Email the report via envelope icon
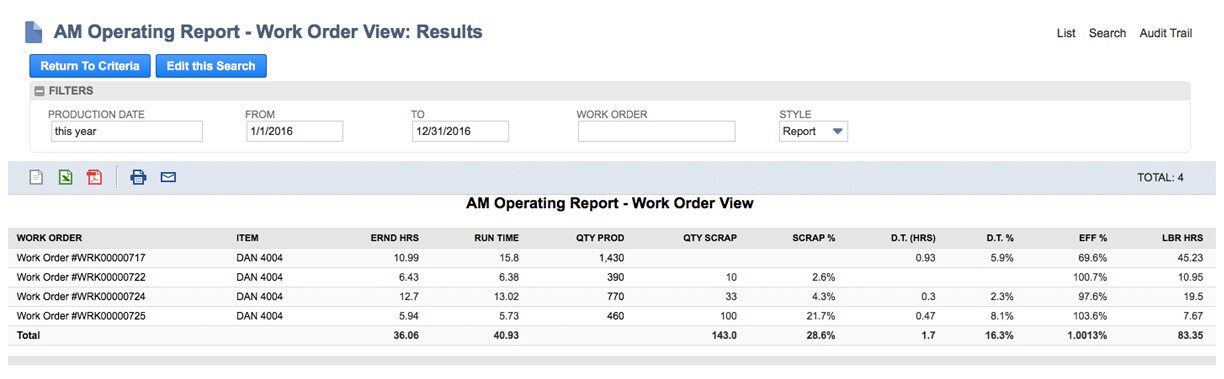This screenshot has height=379, width=1224. point(168,178)
